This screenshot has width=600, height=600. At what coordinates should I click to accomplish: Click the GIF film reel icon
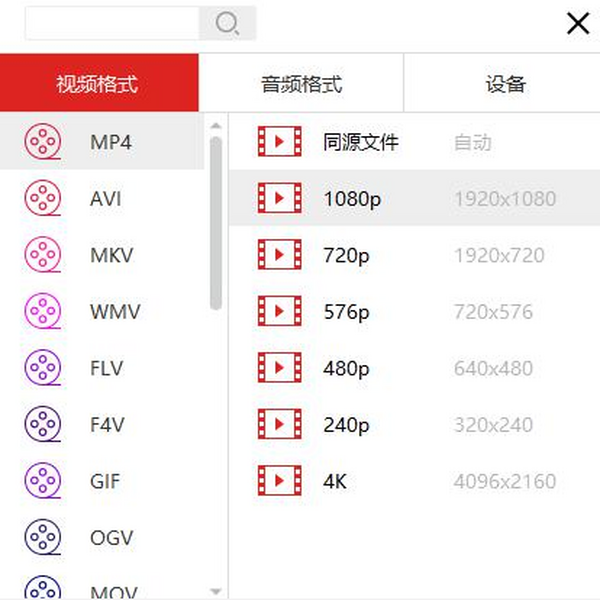(43, 480)
